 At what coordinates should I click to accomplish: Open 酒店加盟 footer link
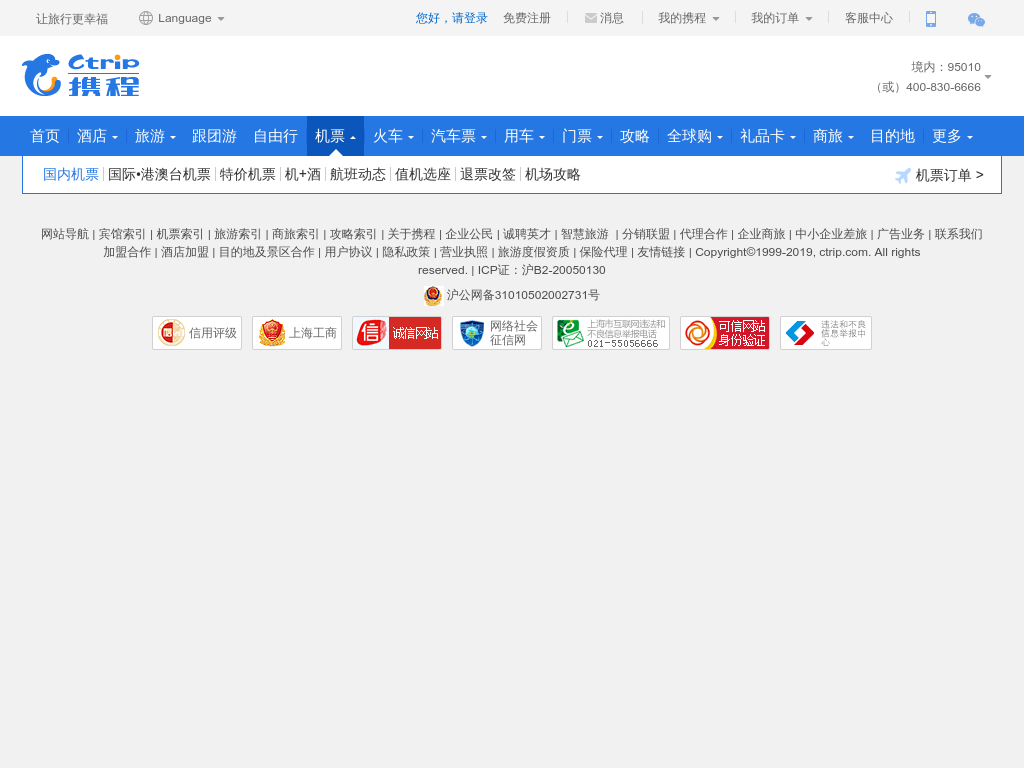(185, 252)
